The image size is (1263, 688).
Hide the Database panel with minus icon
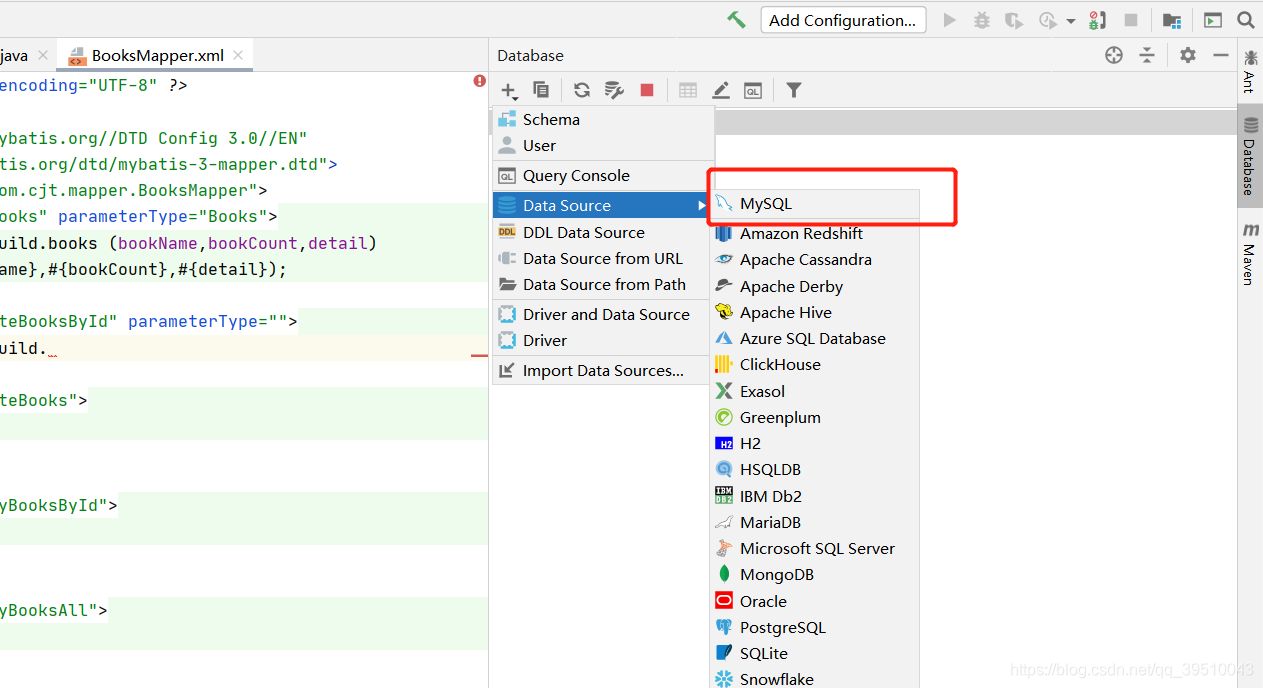(x=1221, y=55)
